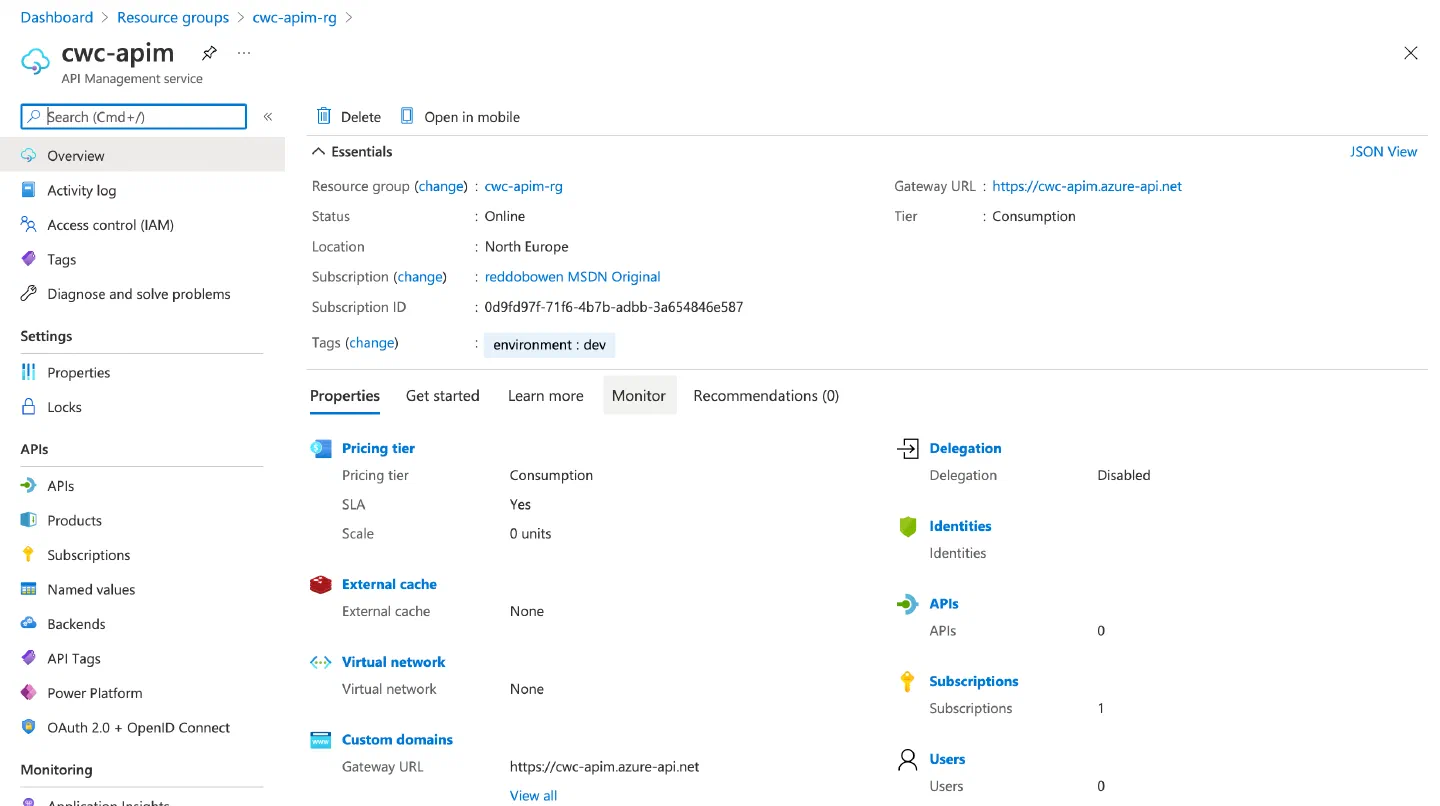Click View all under Custom domains
This screenshot has height=806, width=1440.
[533, 796]
